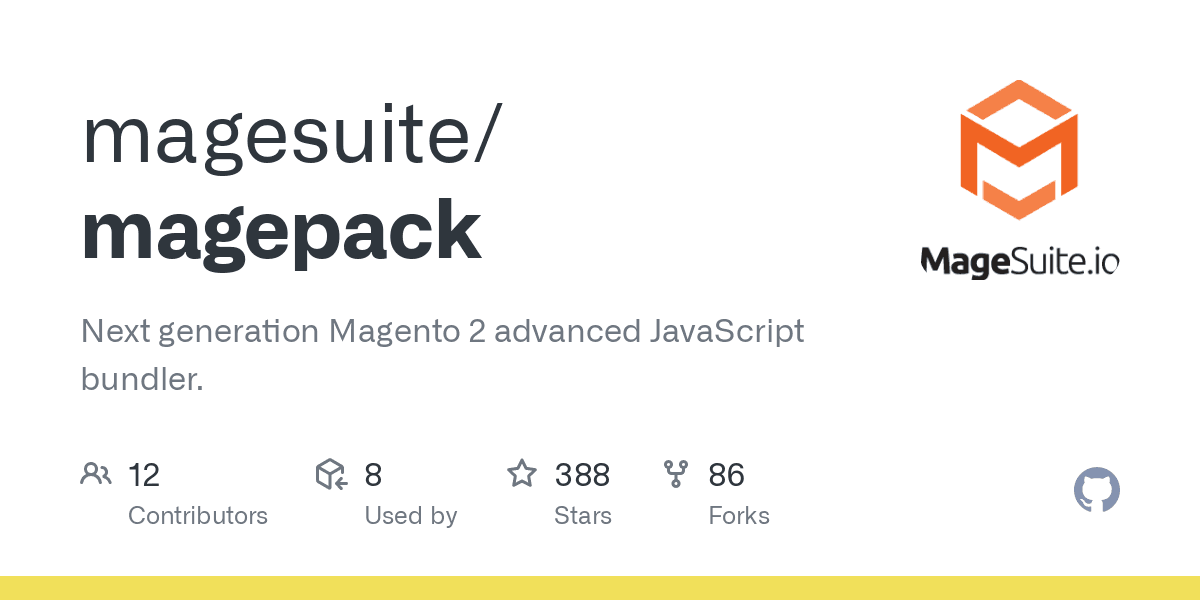Click the MageSuite.io wordmark
This screenshot has width=1200, height=600.
[x=1018, y=262]
